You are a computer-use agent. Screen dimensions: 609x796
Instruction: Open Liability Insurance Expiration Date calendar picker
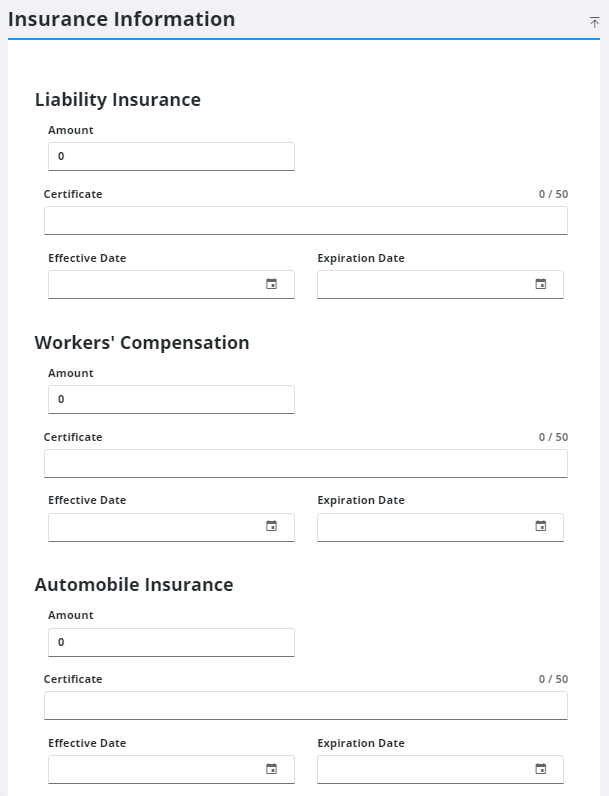coord(541,284)
